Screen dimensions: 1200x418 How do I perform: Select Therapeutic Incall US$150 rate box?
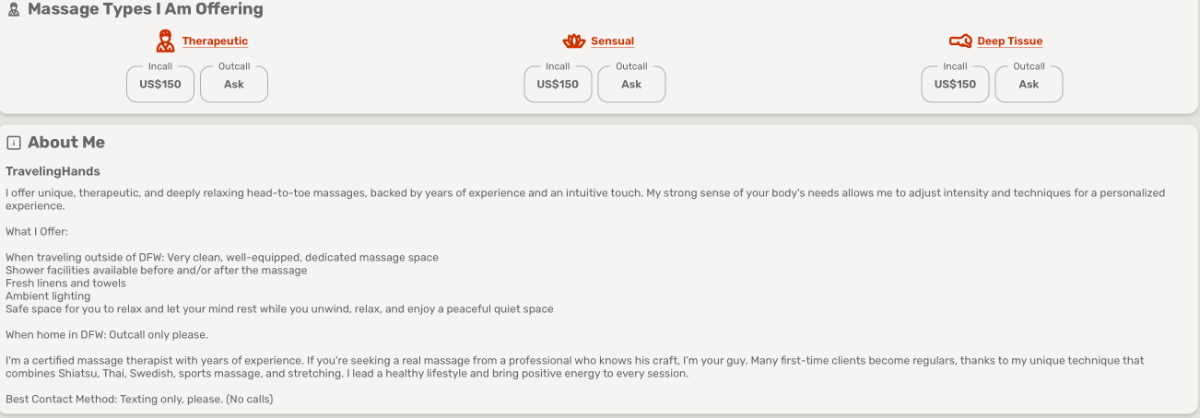(160, 84)
